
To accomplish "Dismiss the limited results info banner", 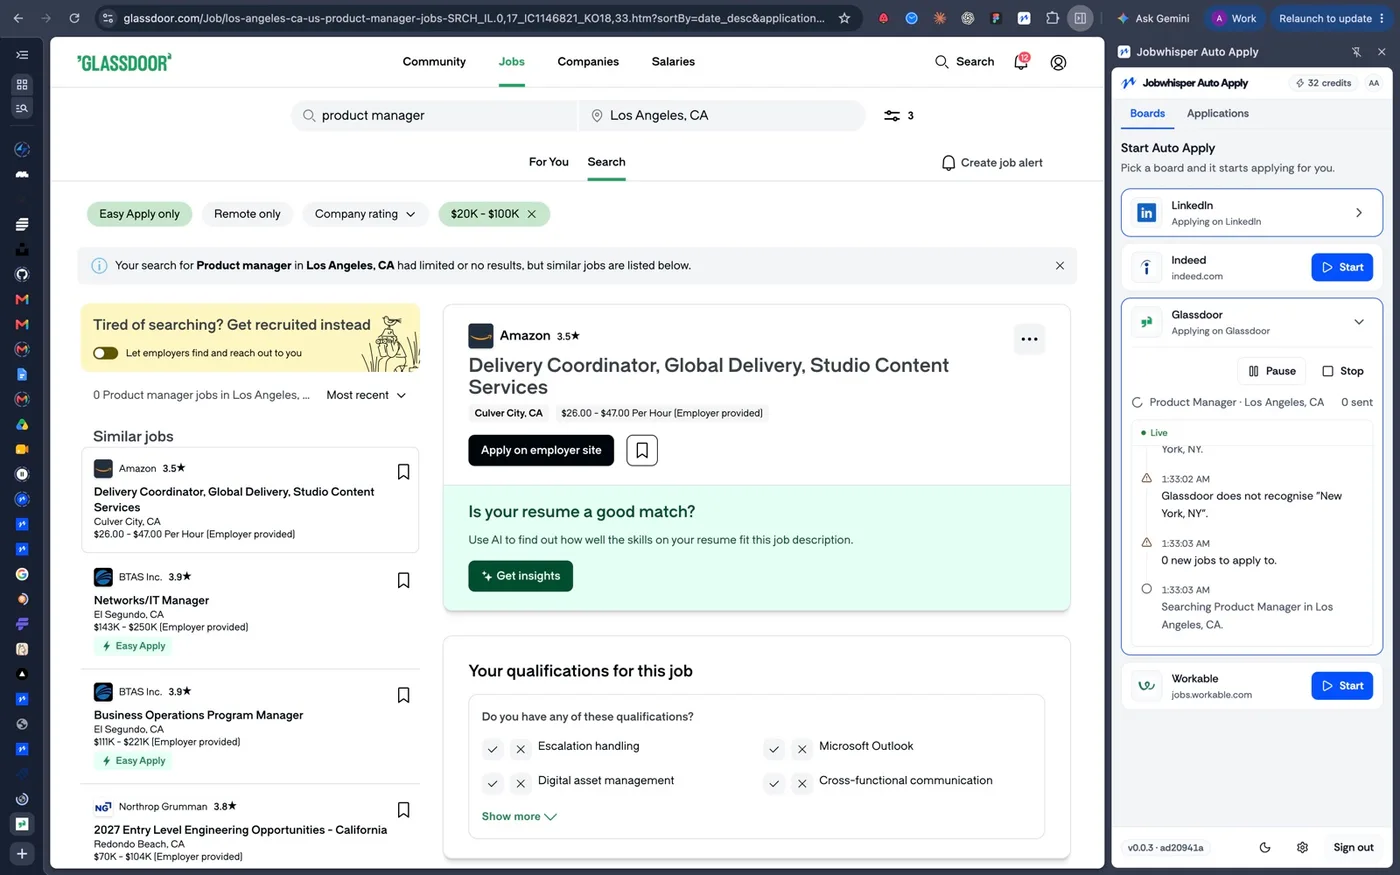I will click(1059, 266).
